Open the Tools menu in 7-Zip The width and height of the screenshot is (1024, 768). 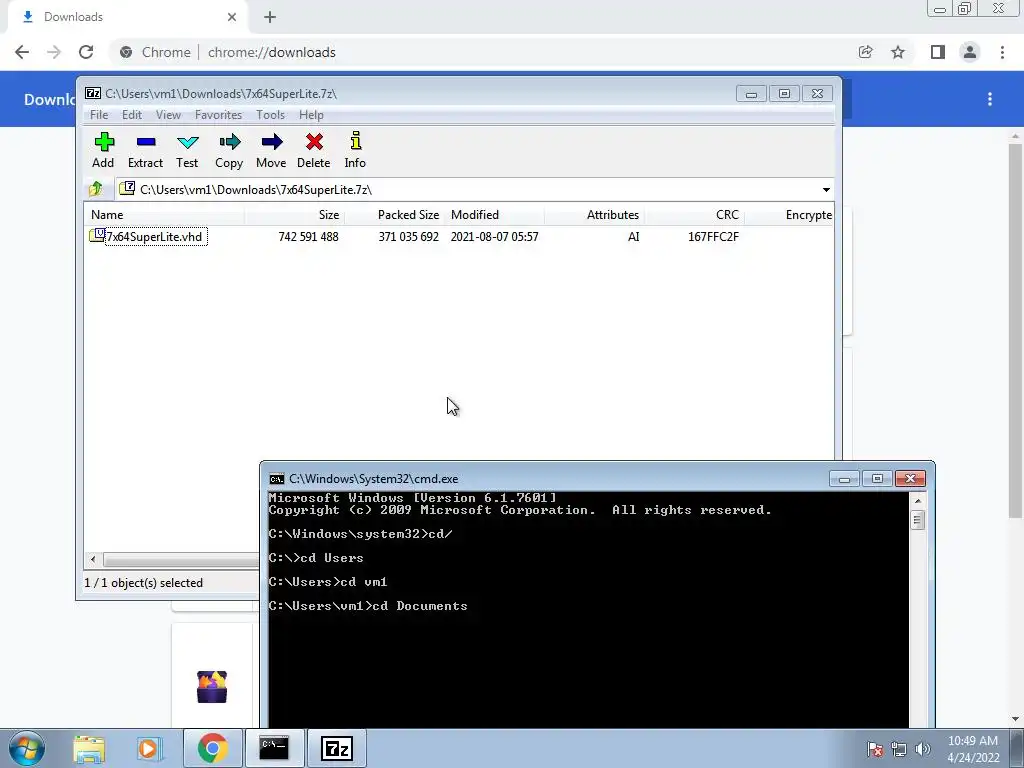270,115
